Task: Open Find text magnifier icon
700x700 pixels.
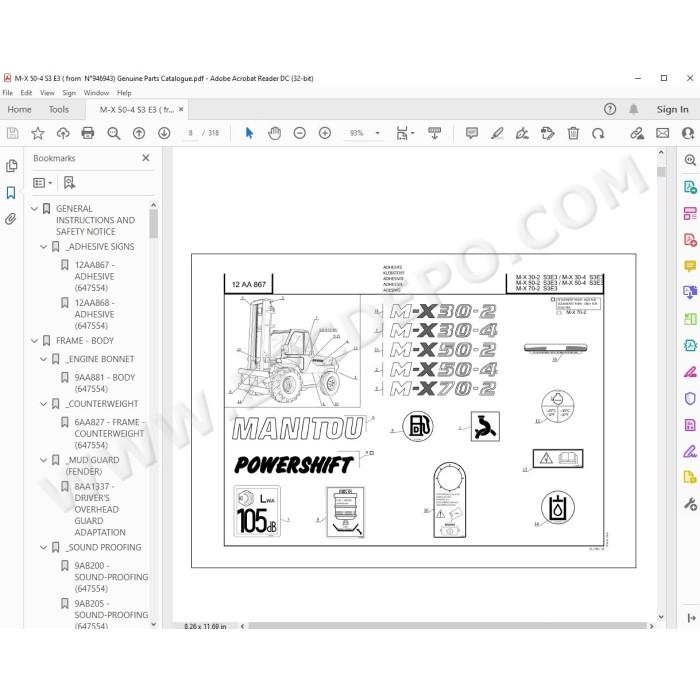Action: (x=113, y=133)
